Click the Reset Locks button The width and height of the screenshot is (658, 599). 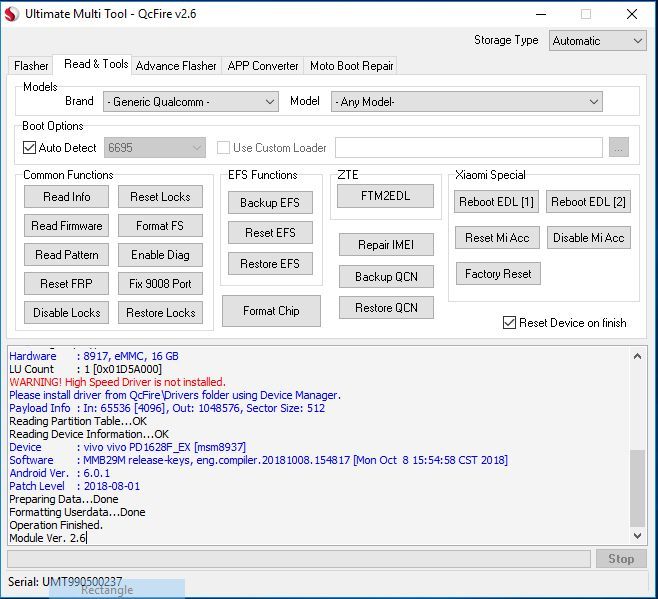click(x=160, y=197)
